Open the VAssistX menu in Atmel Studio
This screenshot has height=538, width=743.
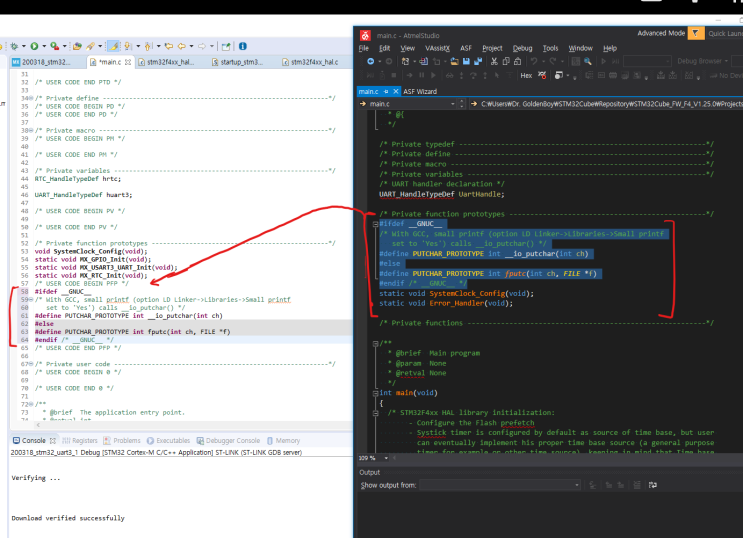click(x=437, y=48)
